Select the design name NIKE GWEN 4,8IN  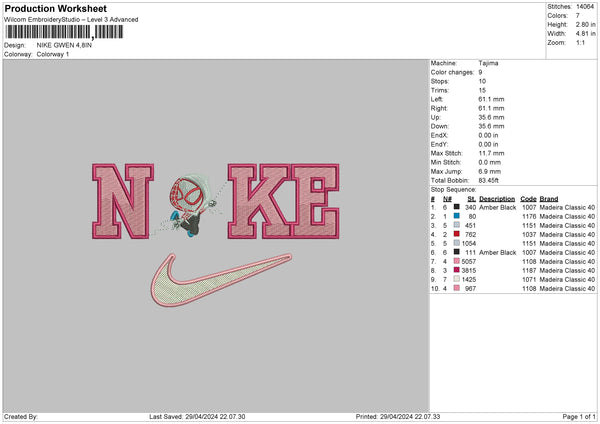pyautogui.click(x=64, y=45)
